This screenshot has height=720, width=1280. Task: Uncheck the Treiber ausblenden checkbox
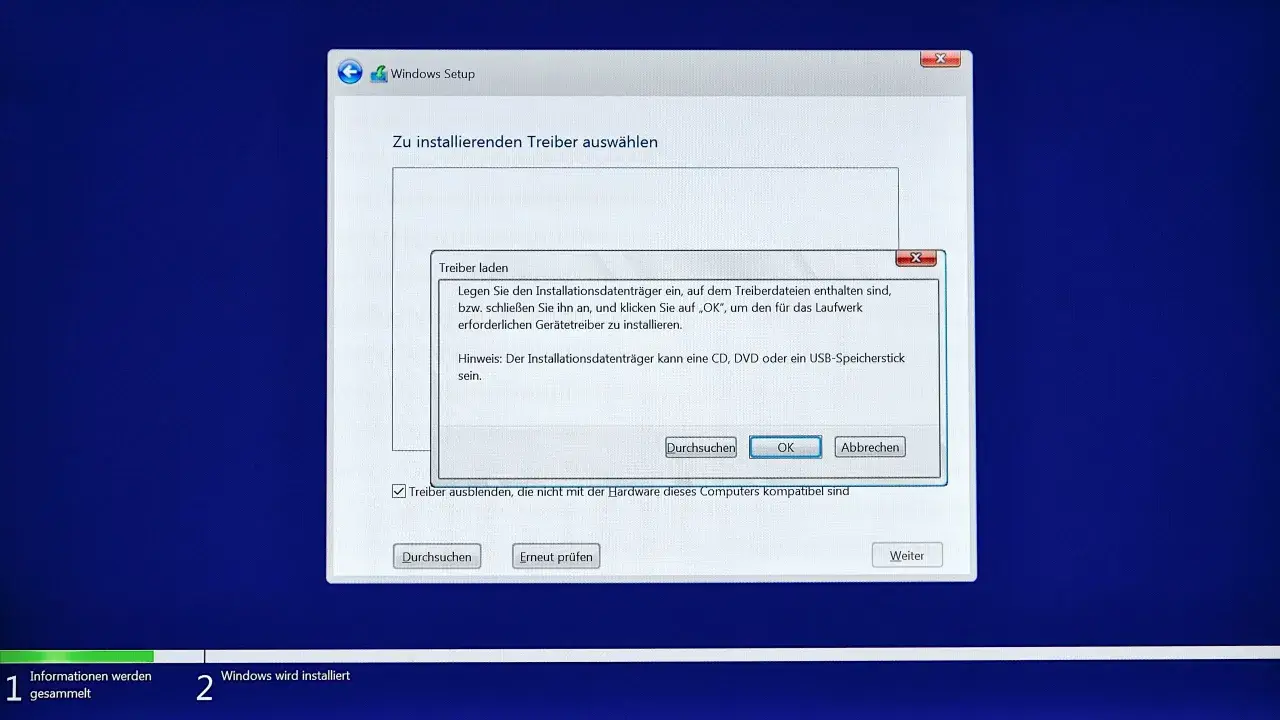tap(399, 491)
